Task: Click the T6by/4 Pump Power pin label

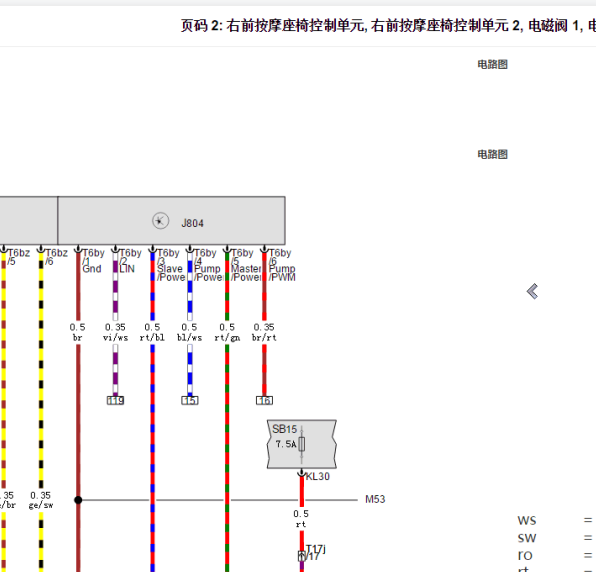Action: click(x=208, y=265)
